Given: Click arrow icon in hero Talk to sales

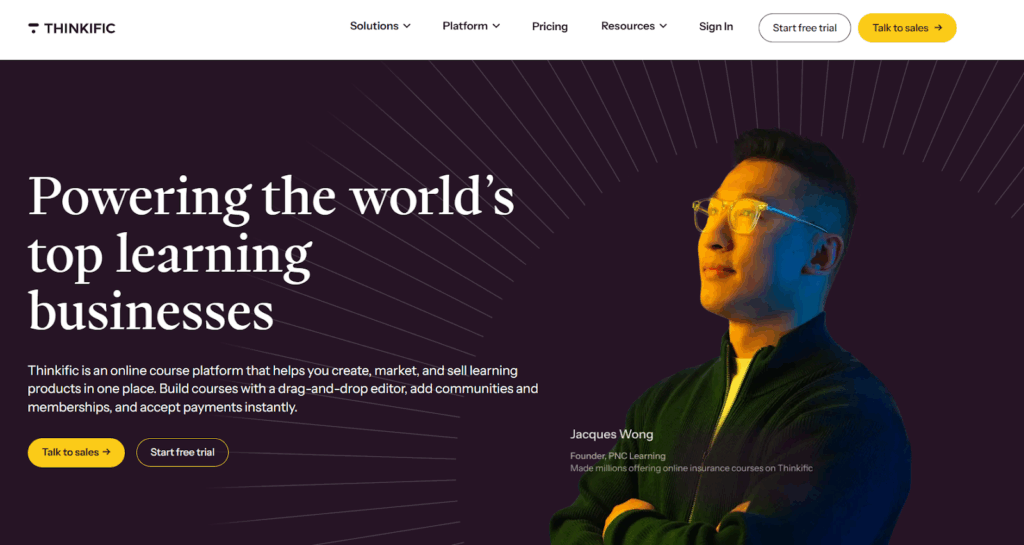Looking at the screenshot, I should tap(106, 452).
